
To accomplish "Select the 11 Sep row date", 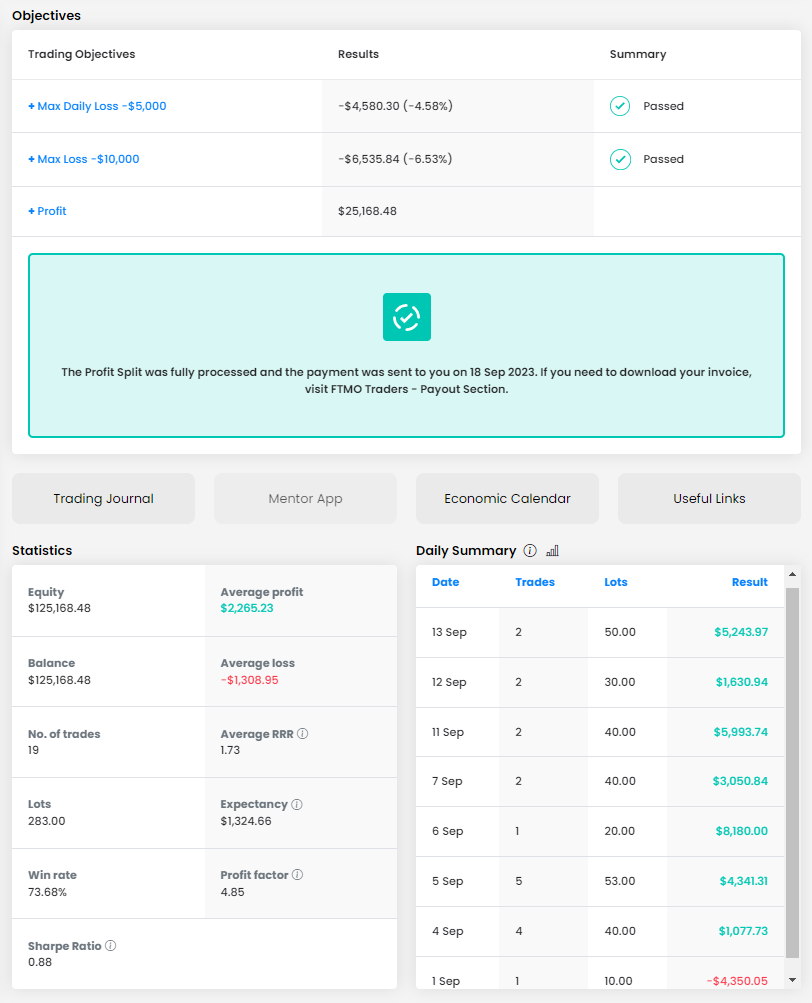I will point(448,732).
